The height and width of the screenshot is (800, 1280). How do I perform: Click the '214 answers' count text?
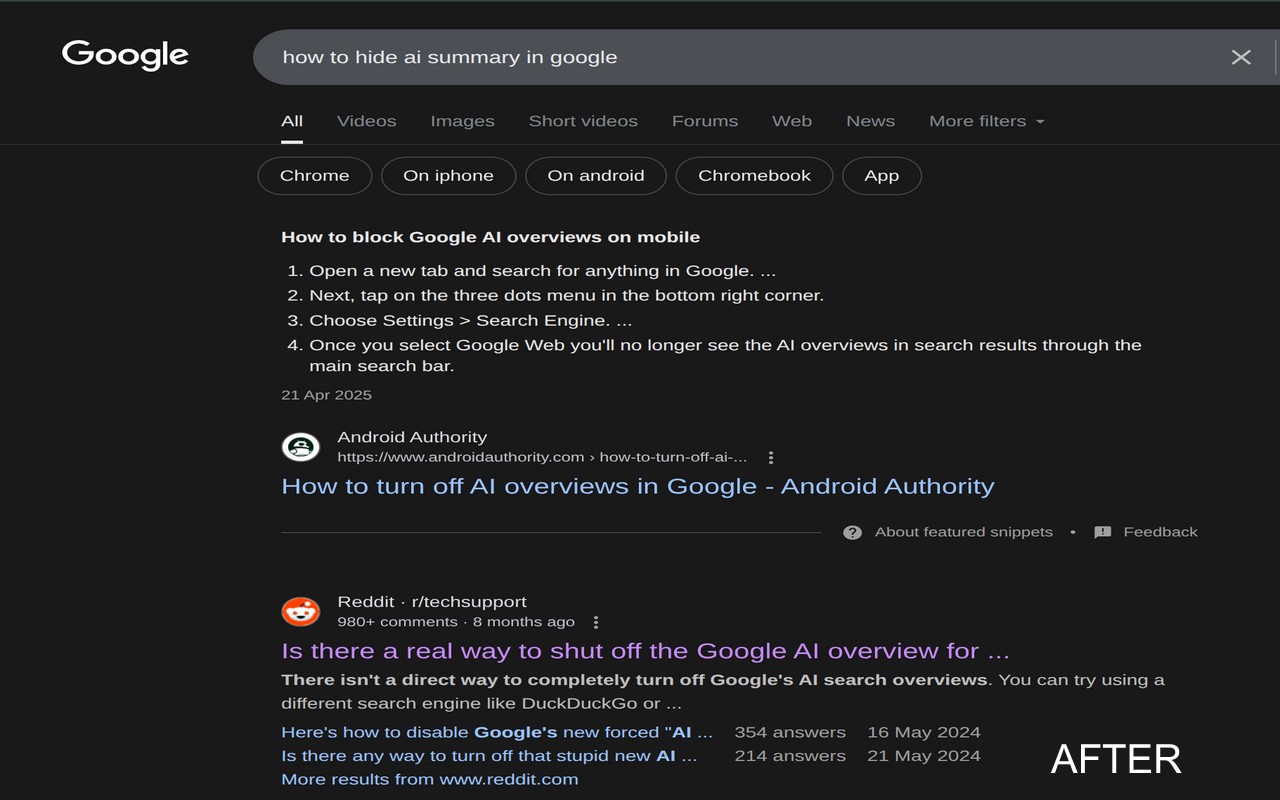coord(790,756)
